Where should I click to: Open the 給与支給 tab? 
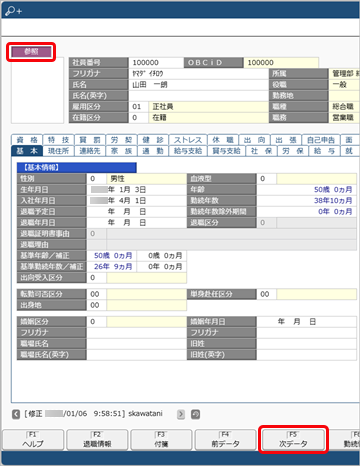click(188, 151)
